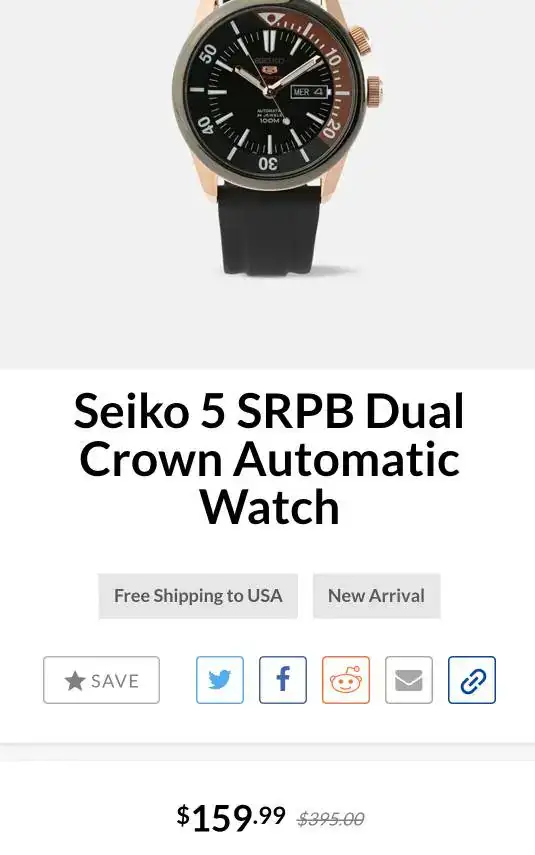535x855 pixels.
Task: Copy the product link with chain icon
Action: click(472, 680)
